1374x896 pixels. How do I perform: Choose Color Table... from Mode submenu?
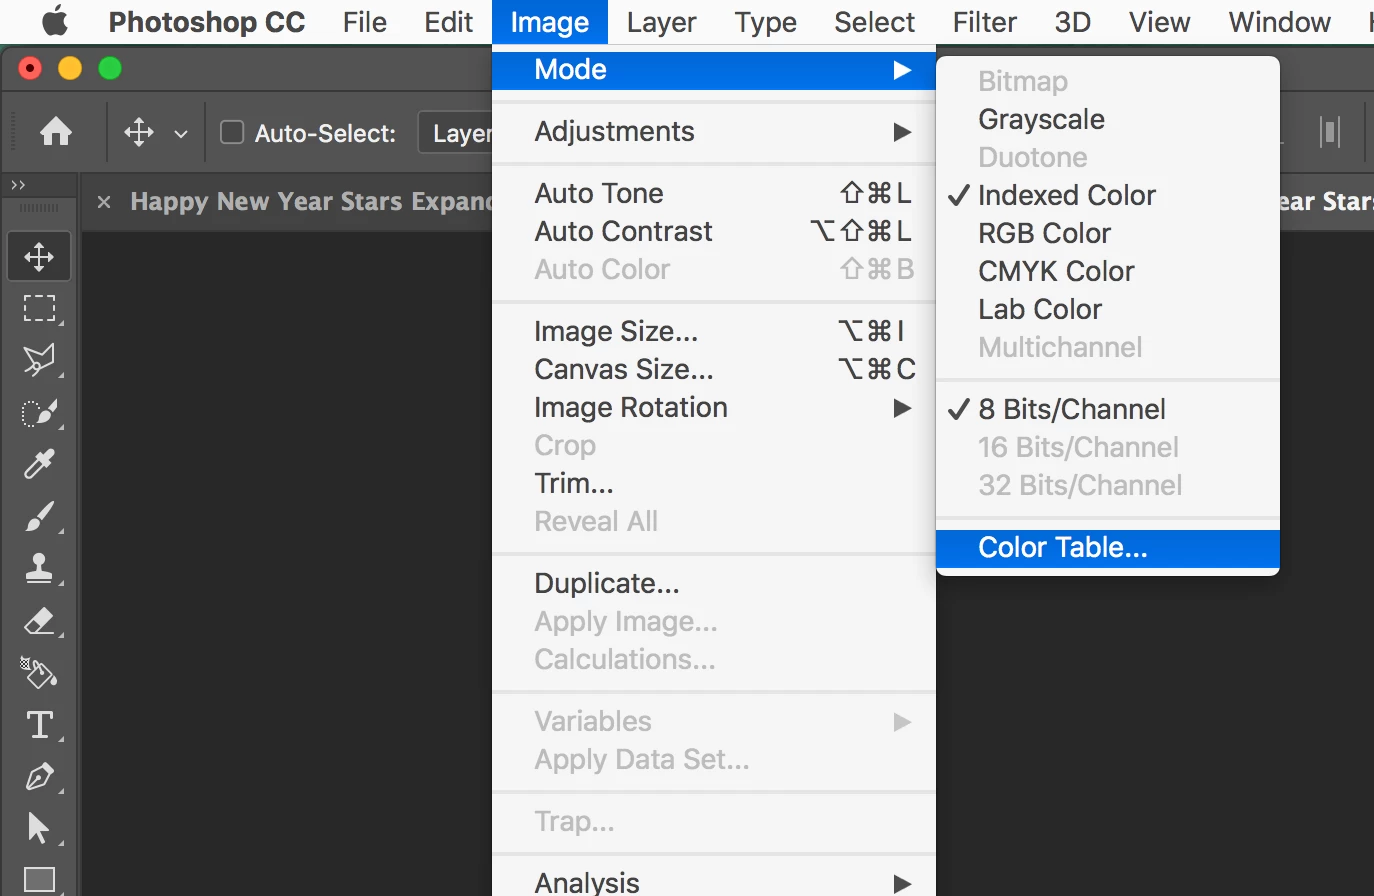pos(1108,547)
